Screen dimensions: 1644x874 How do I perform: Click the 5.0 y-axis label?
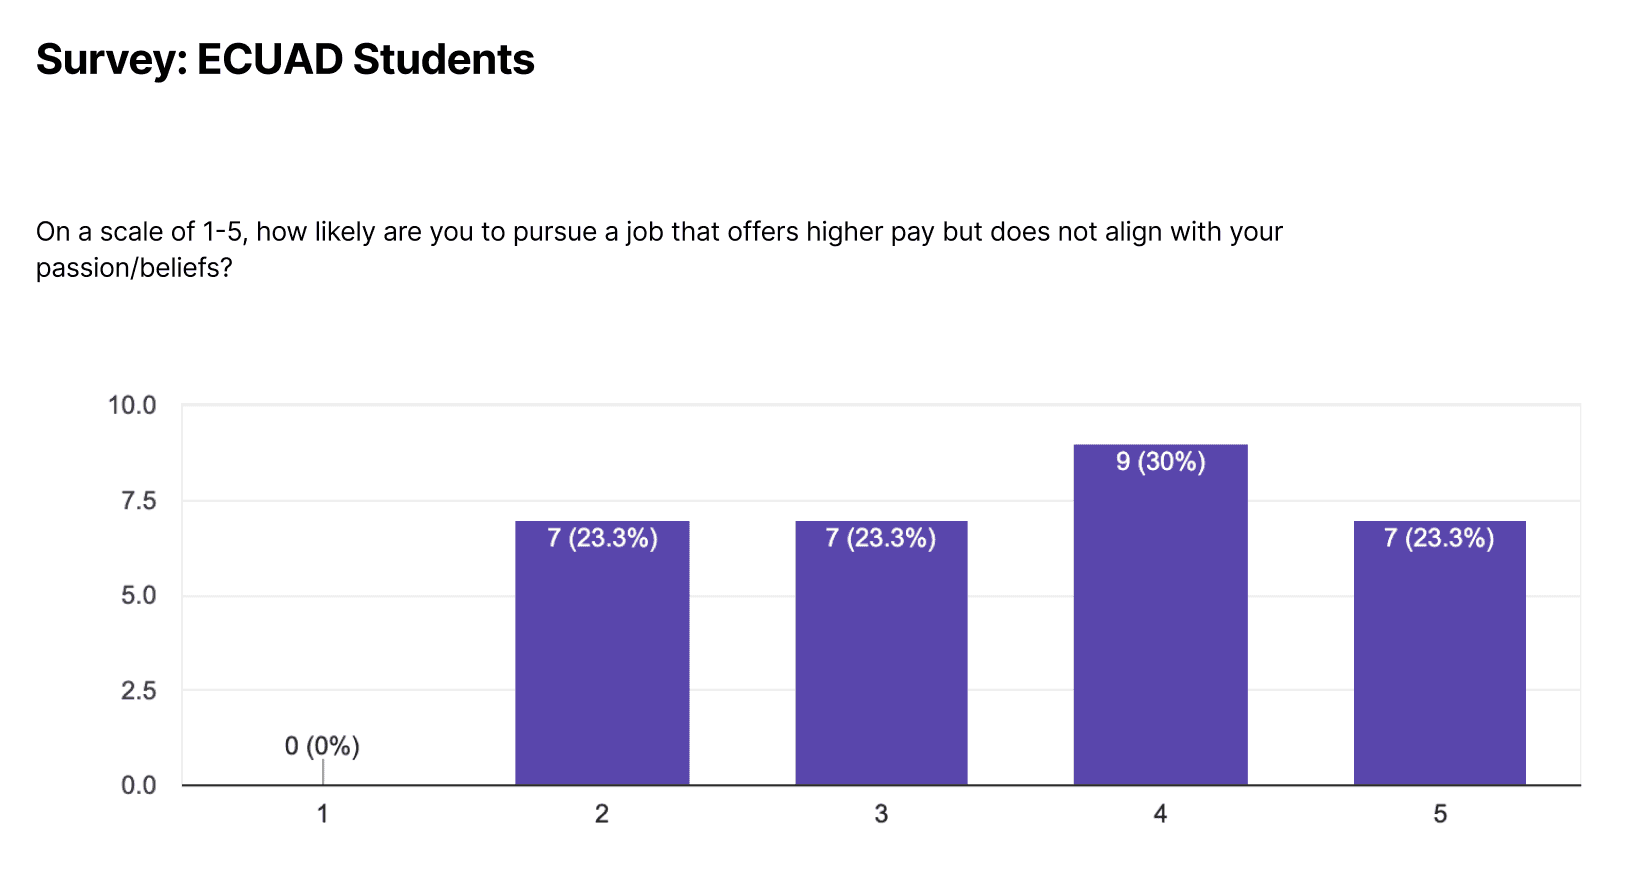point(138,596)
